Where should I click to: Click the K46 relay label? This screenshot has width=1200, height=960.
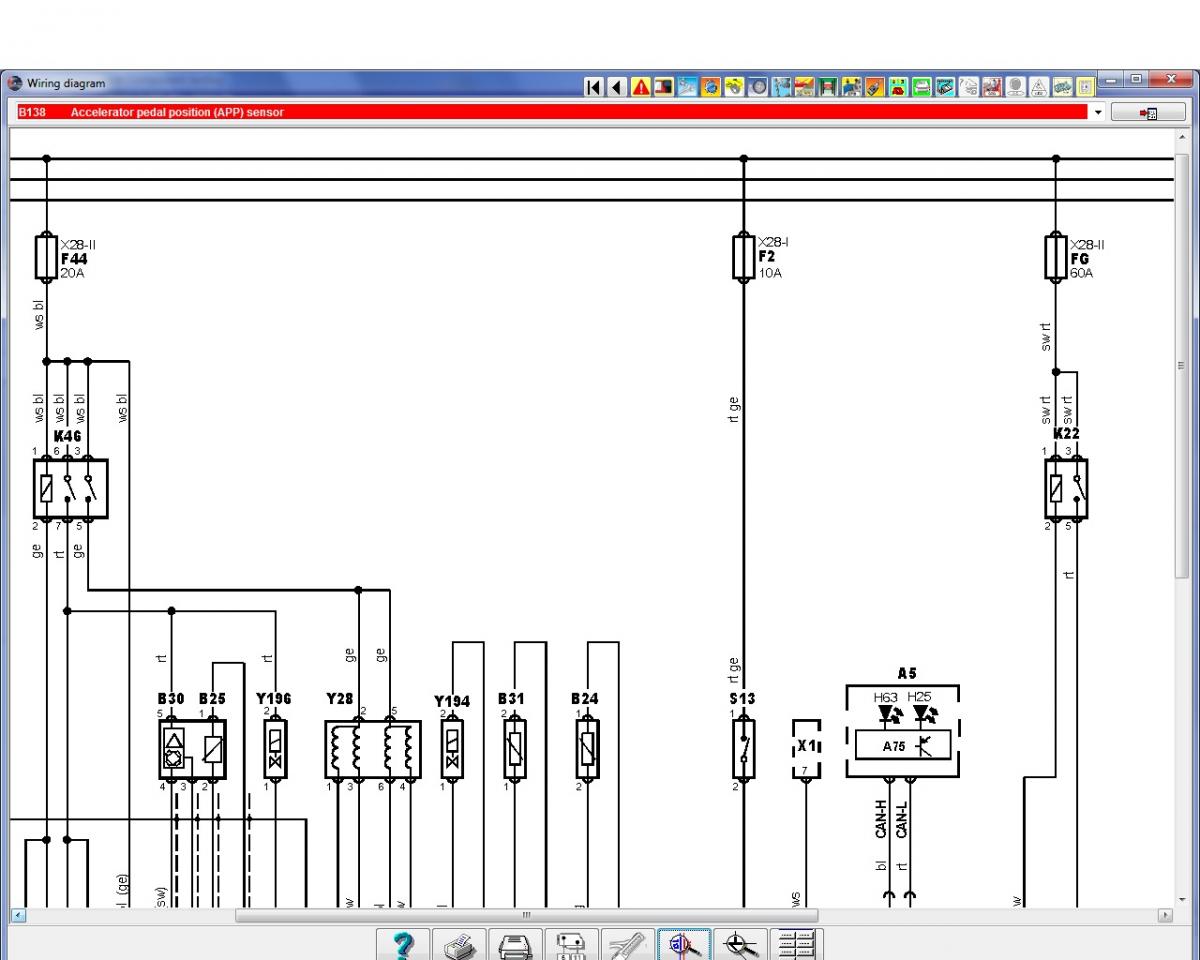tap(68, 437)
